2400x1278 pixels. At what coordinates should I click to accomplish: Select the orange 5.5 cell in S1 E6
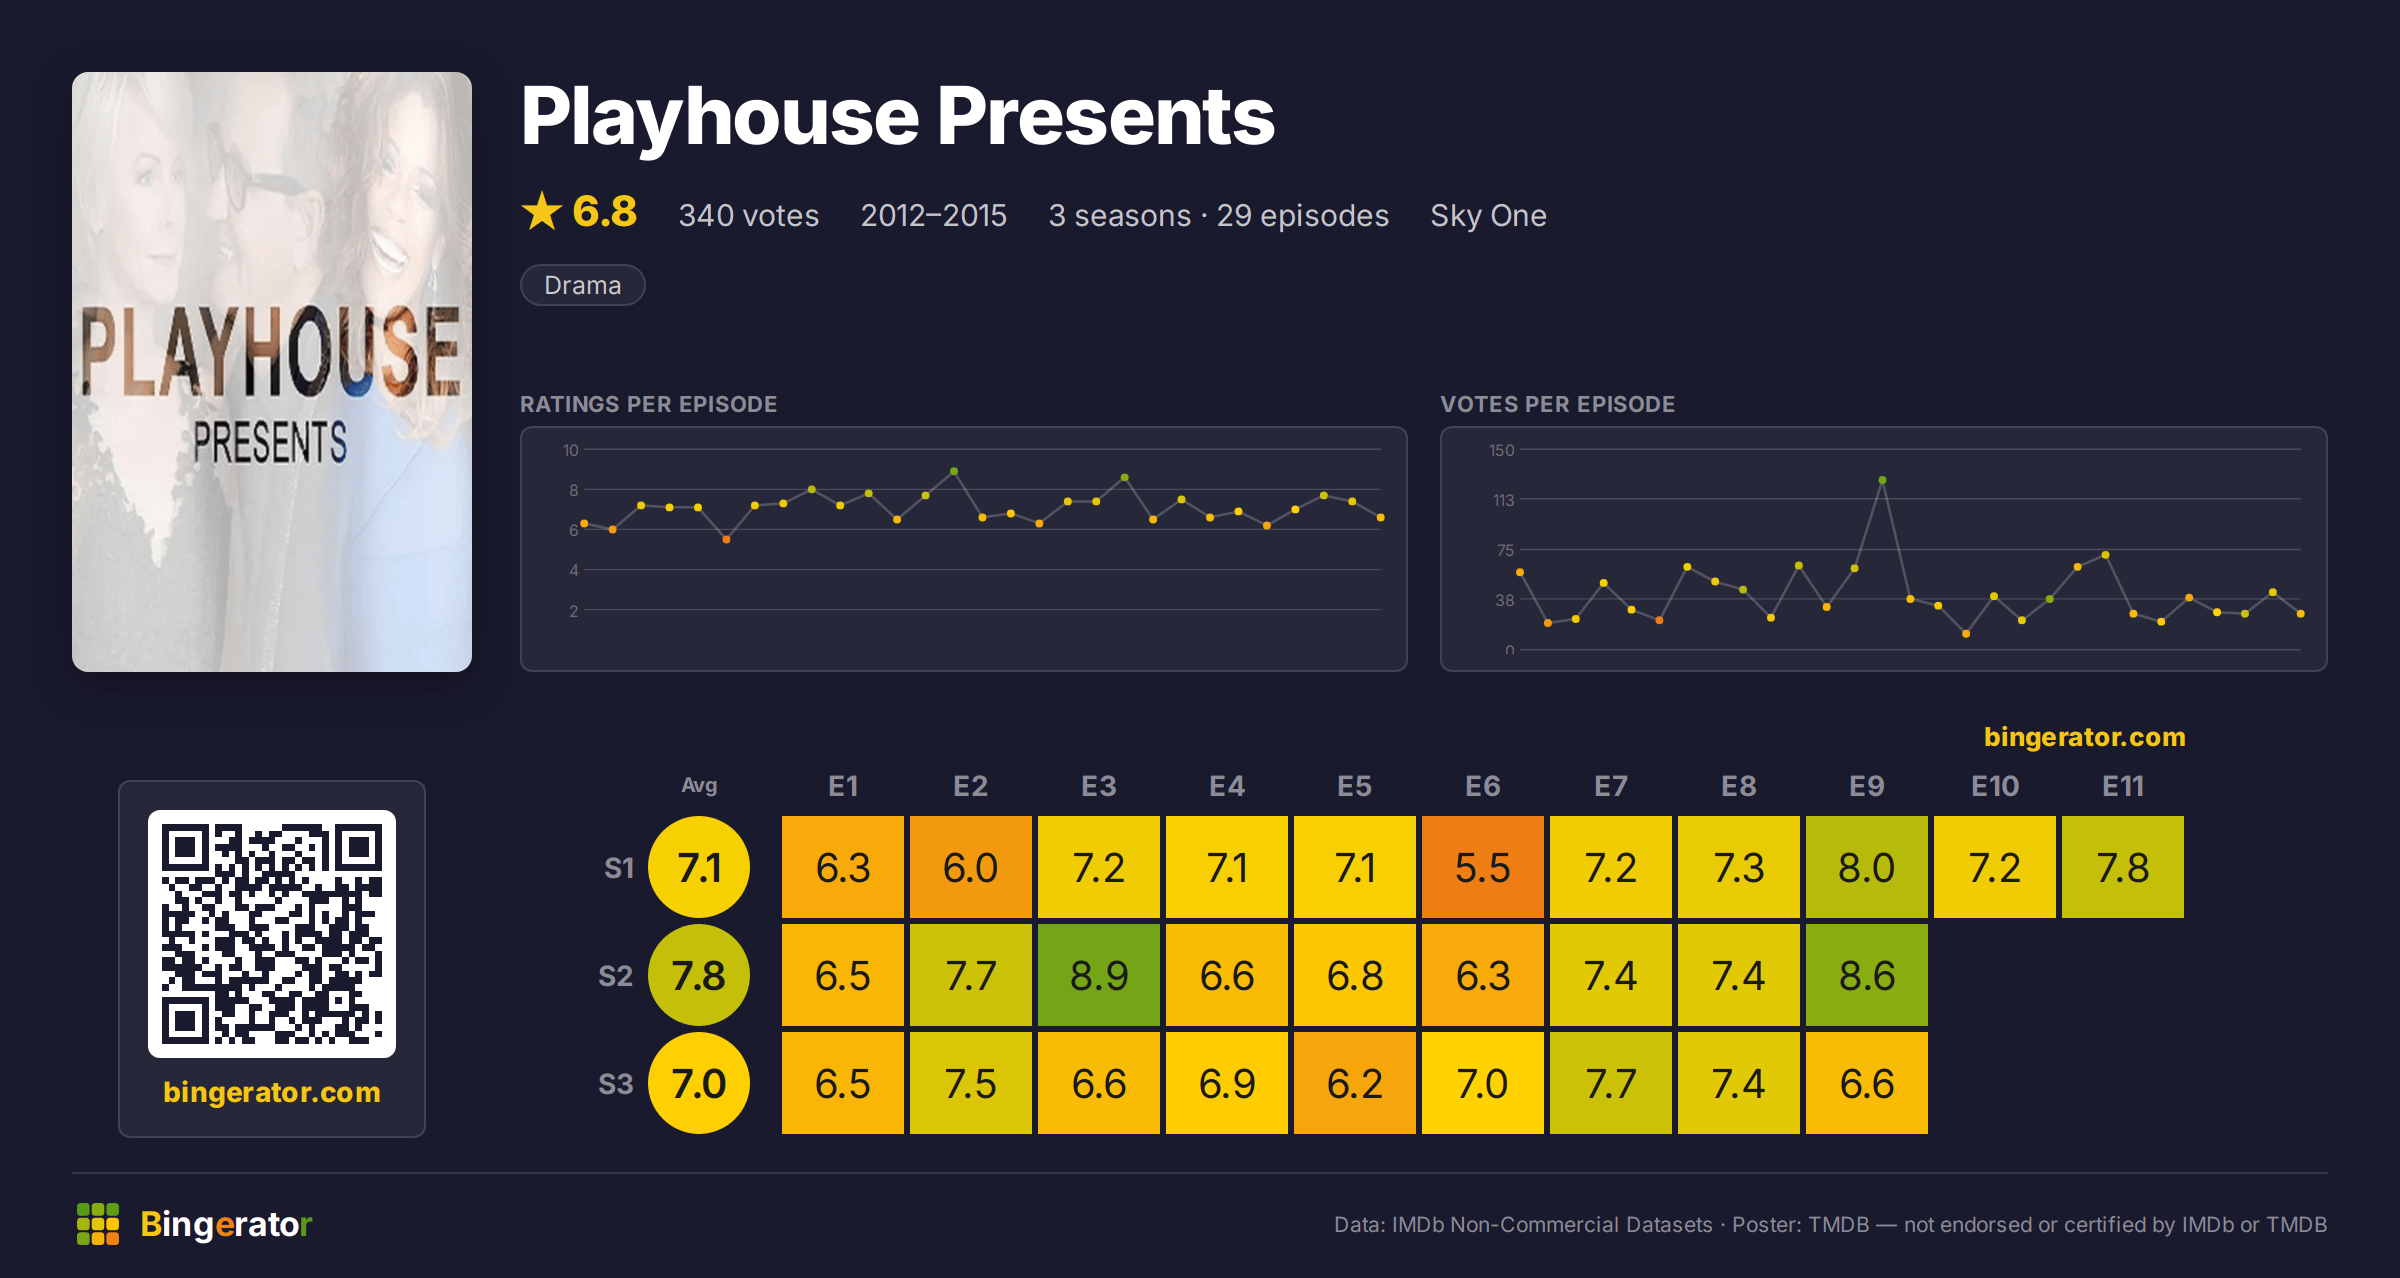coord(1483,867)
